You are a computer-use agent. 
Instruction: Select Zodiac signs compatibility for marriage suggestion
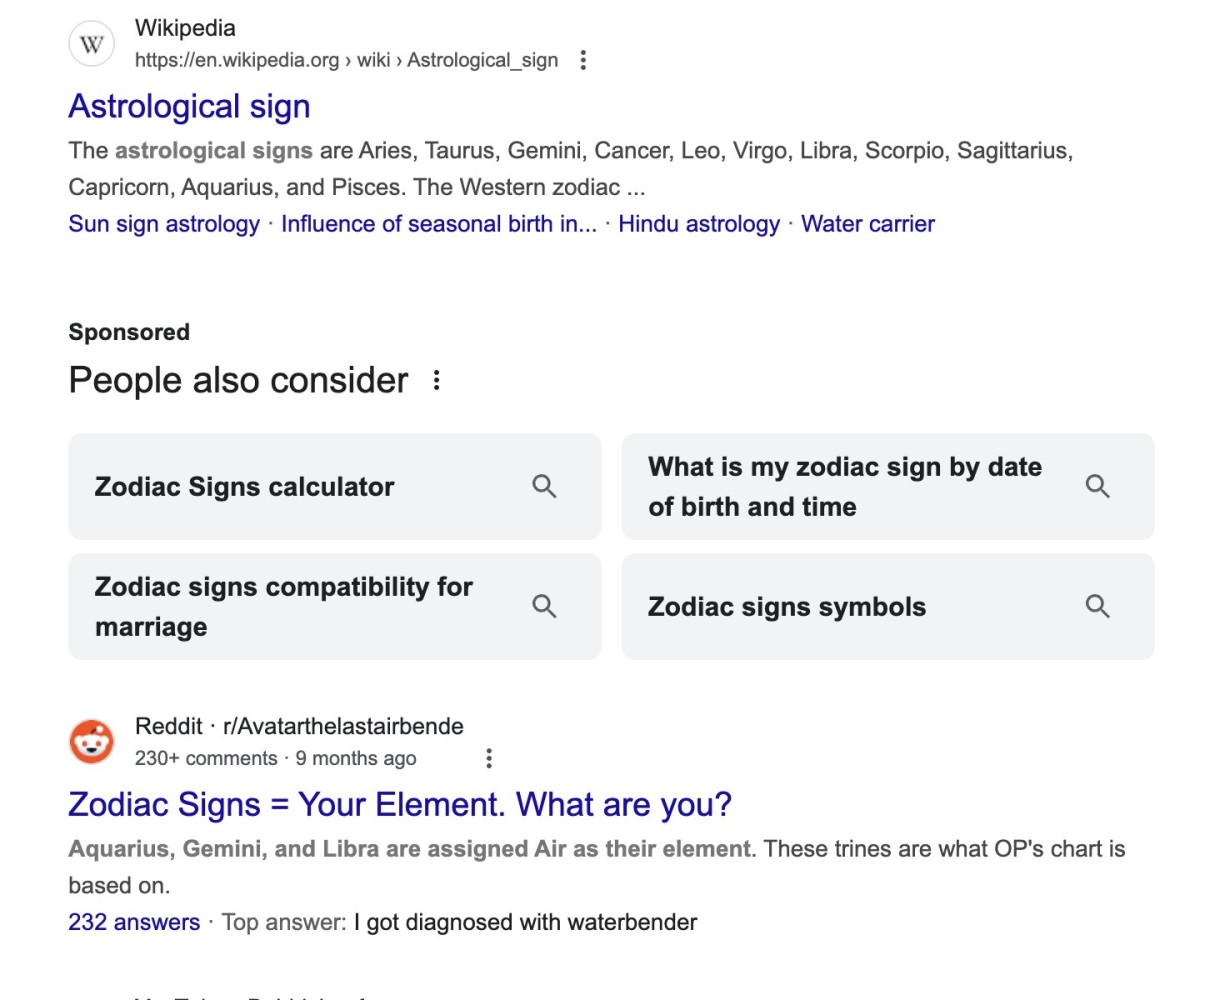point(335,606)
